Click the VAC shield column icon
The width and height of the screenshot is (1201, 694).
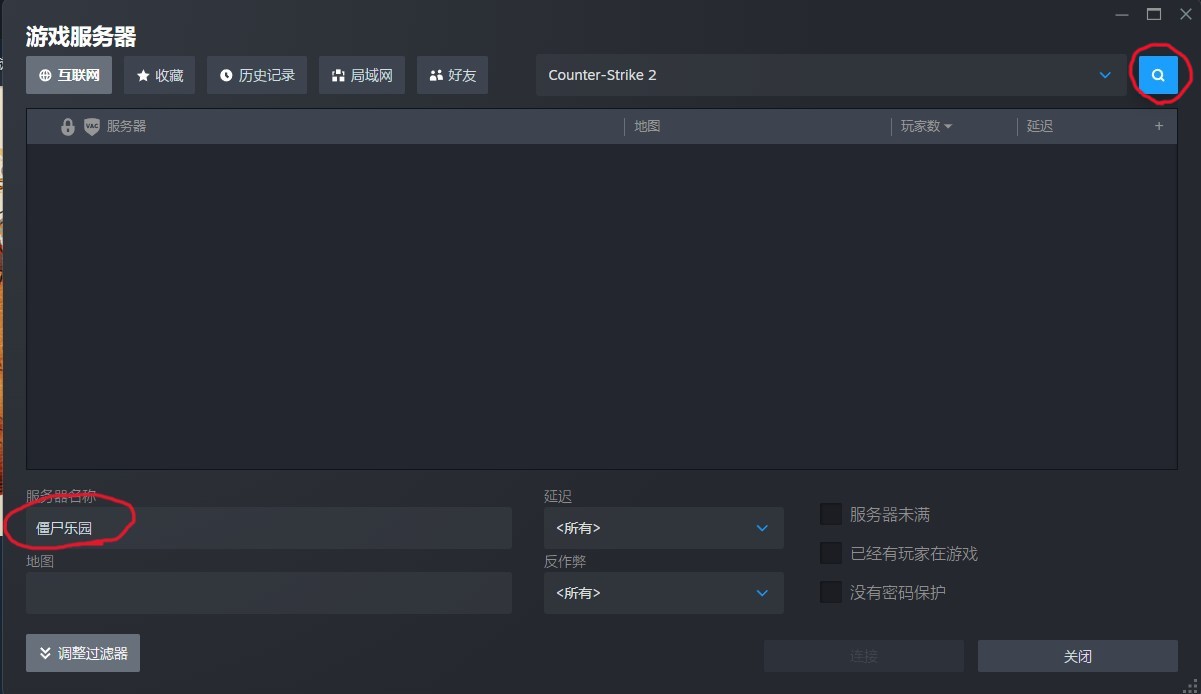coord(92,127)
